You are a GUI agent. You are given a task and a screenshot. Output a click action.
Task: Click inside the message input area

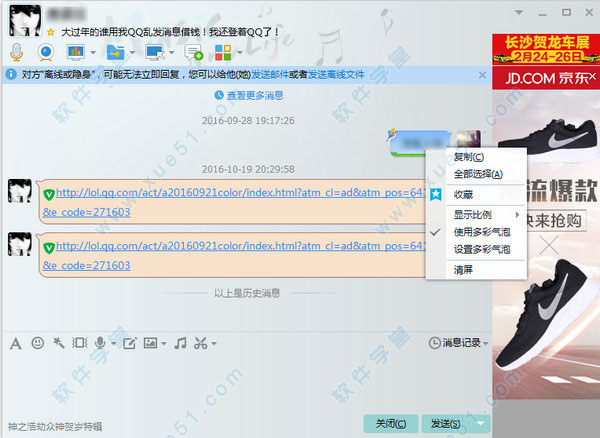pos(247,381)
